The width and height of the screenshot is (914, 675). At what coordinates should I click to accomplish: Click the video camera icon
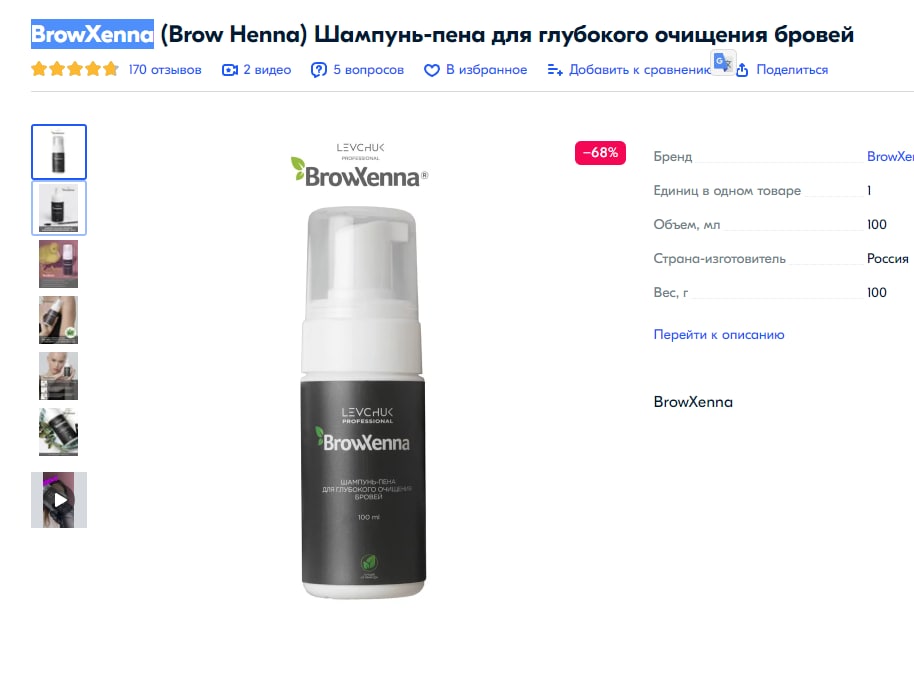coord(230,70)
